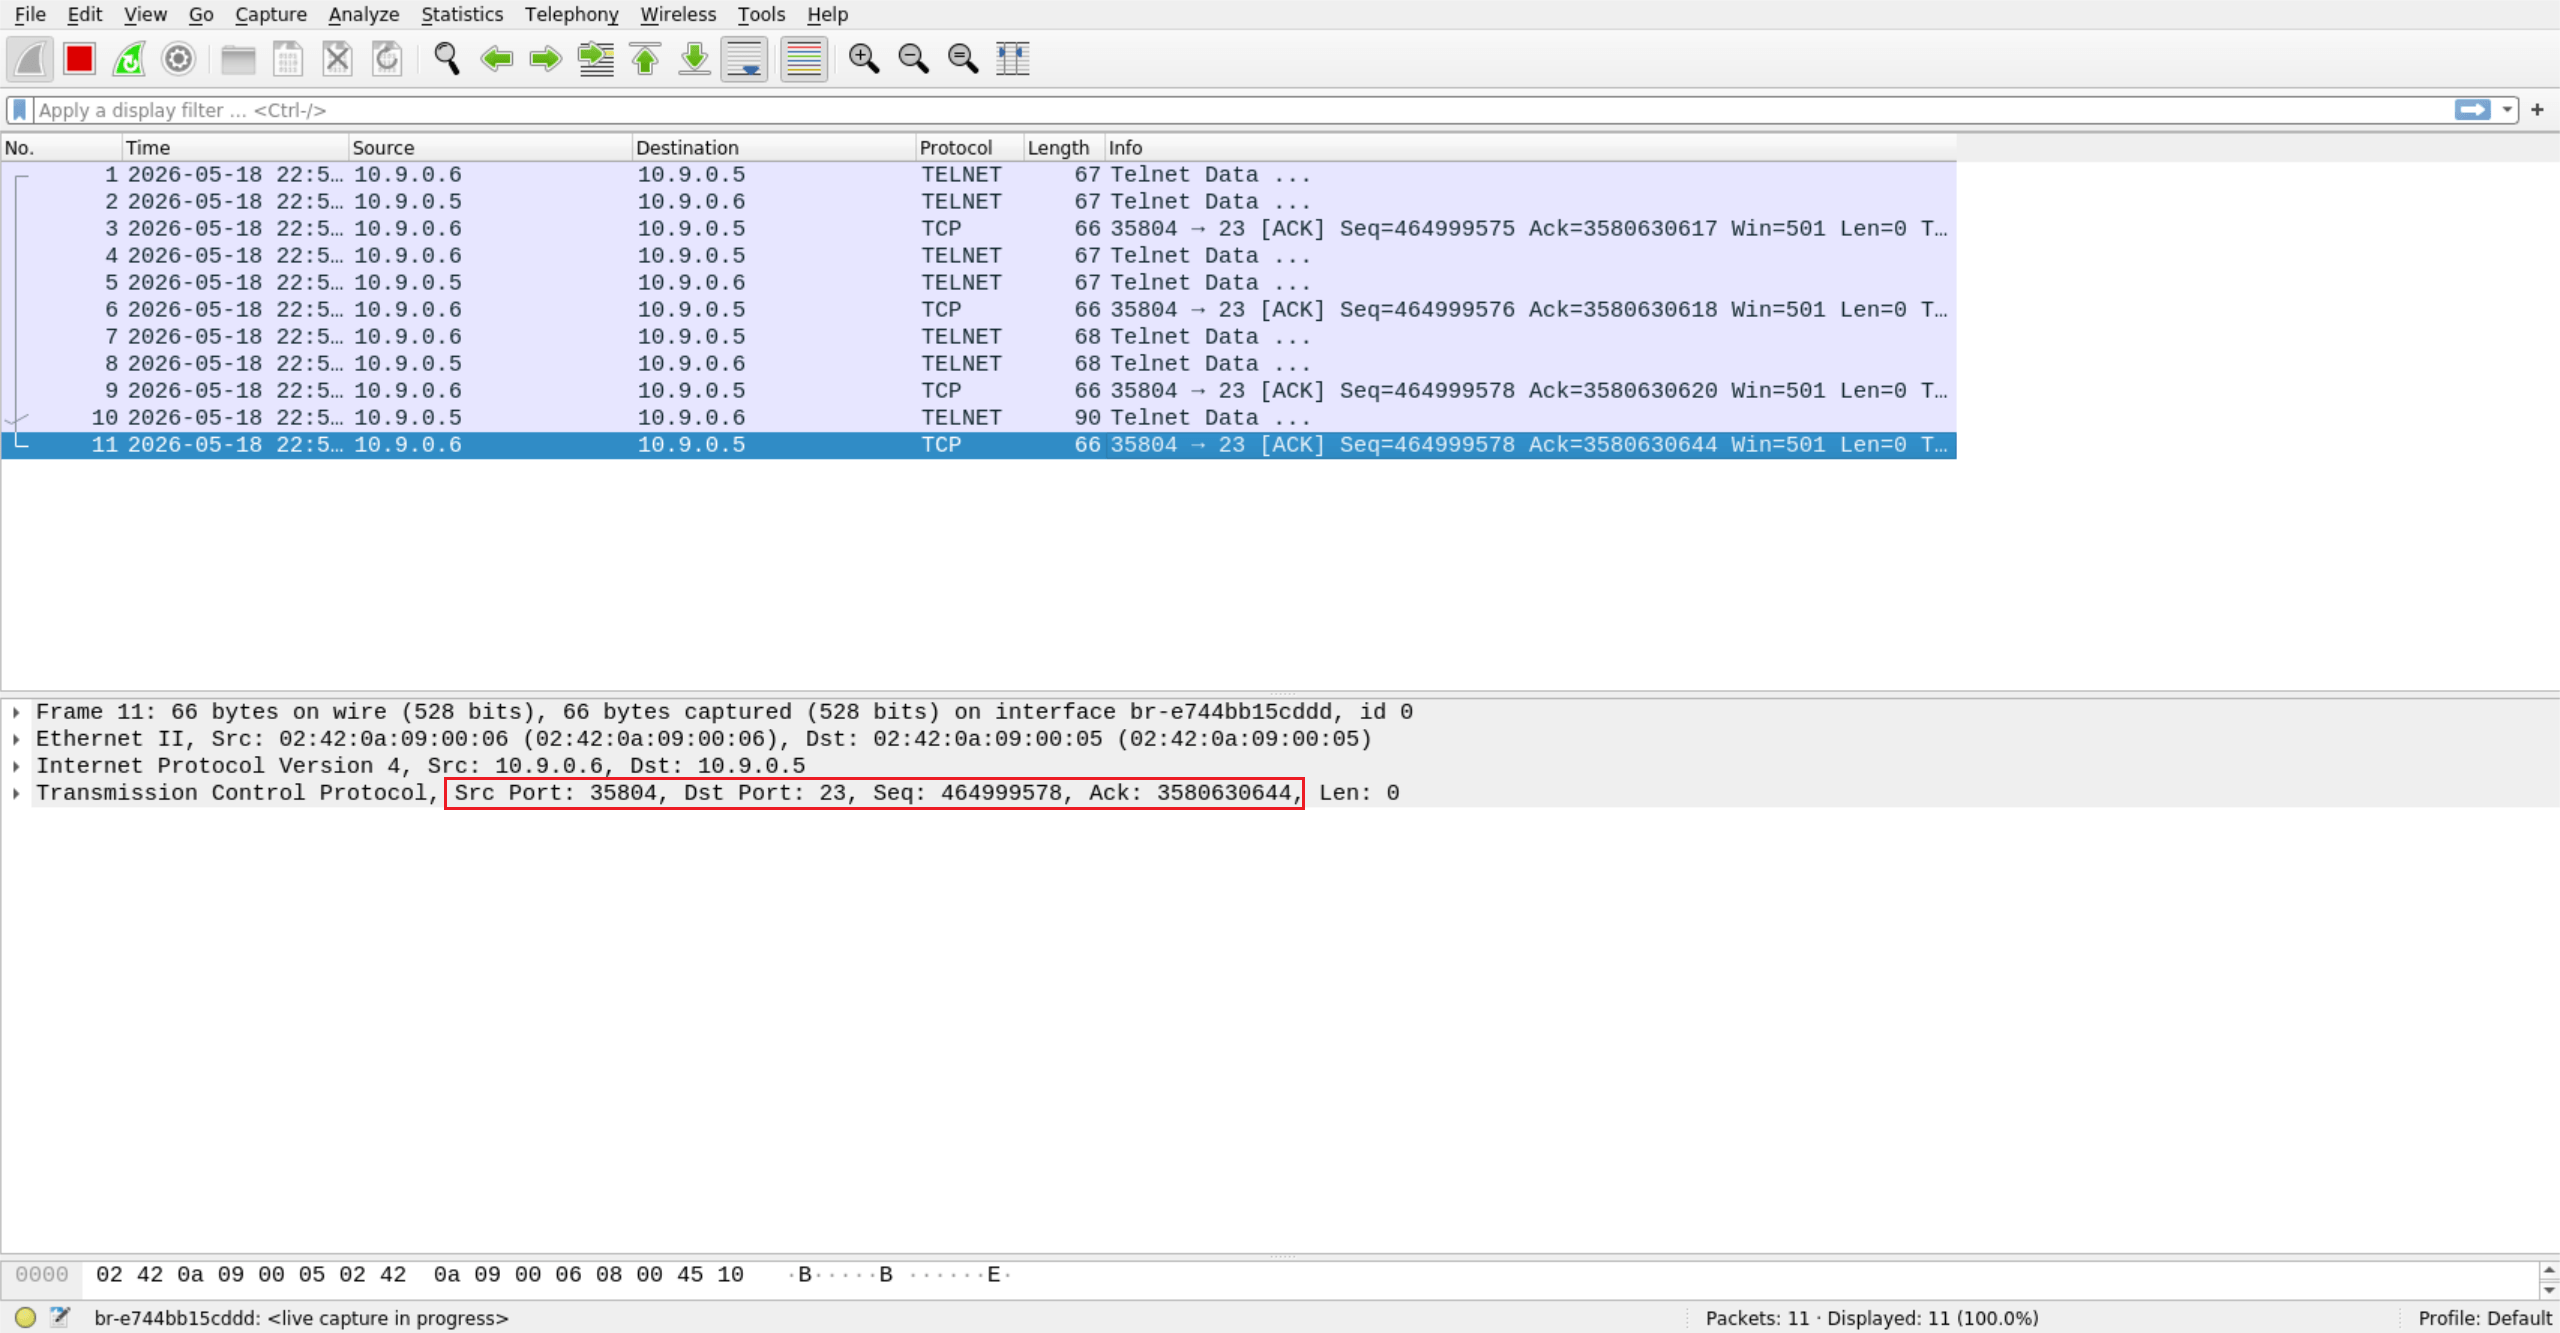Viewport: 2560px width, 1333px height.
Task: Sort by the Length column header
Action: coord(1064,148)
